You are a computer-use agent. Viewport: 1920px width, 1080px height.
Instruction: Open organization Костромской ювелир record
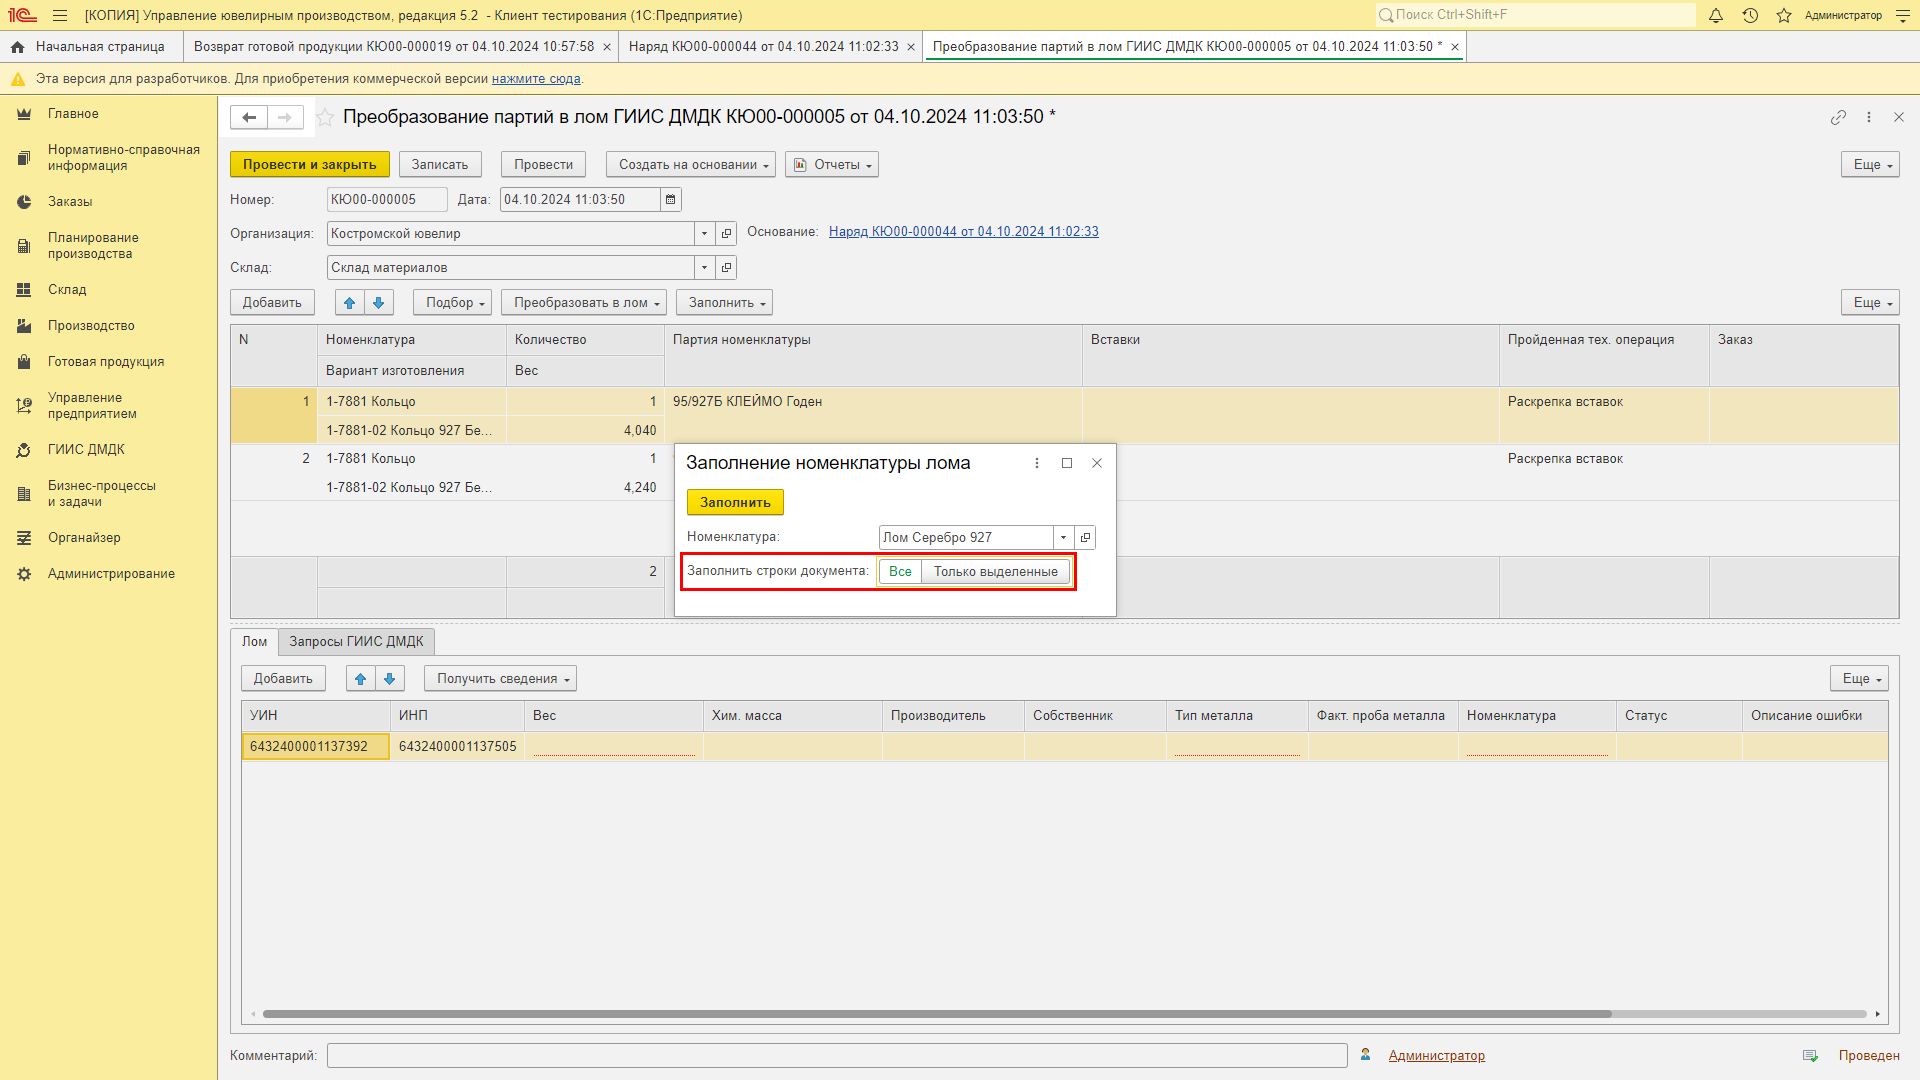click(727, 234)
